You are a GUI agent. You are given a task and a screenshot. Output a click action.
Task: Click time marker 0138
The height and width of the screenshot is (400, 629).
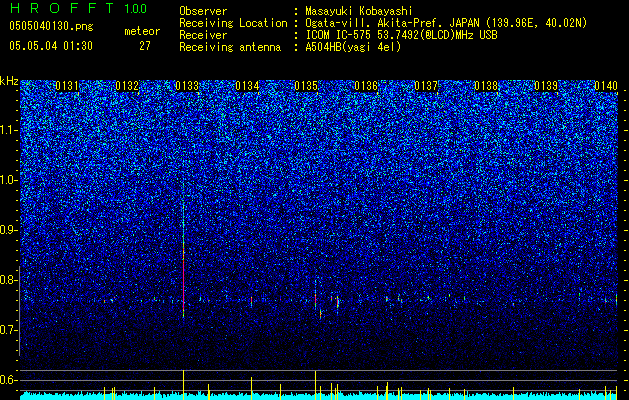pyautogui.click(x=486, y=86)
